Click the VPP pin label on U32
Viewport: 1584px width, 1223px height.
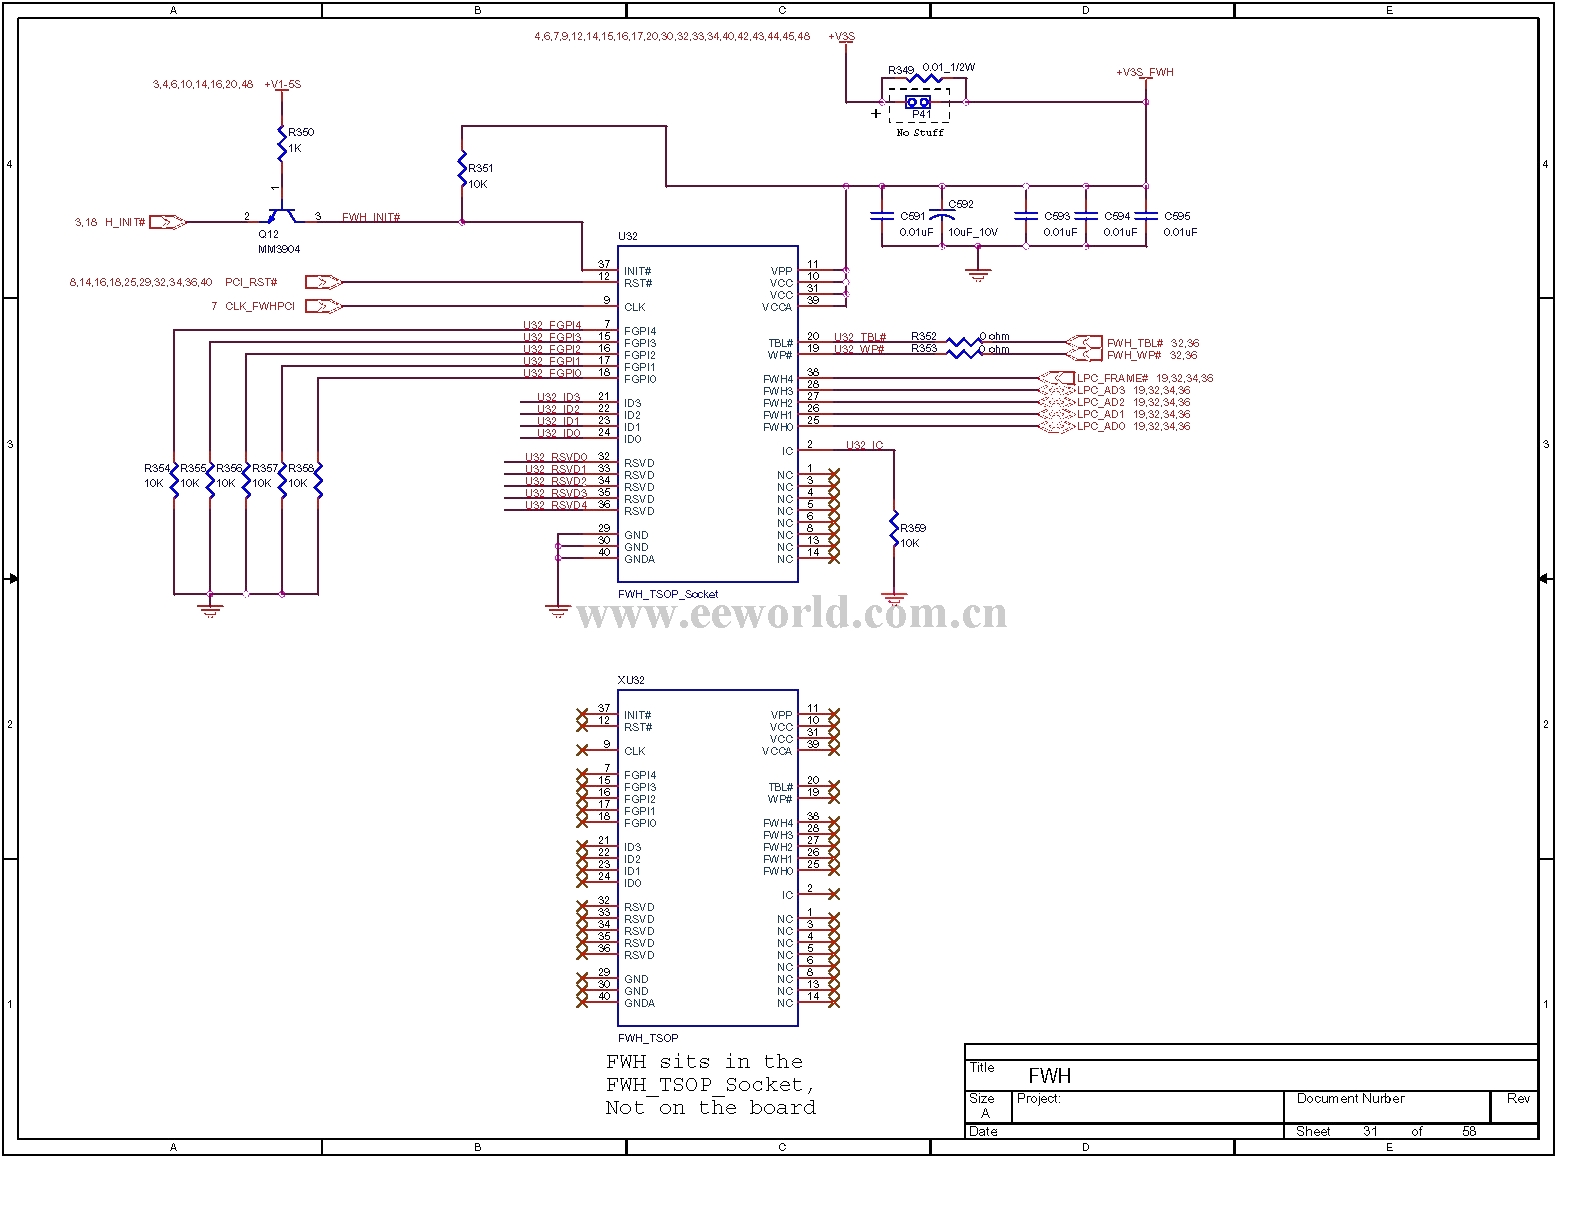tap(782, 271)
